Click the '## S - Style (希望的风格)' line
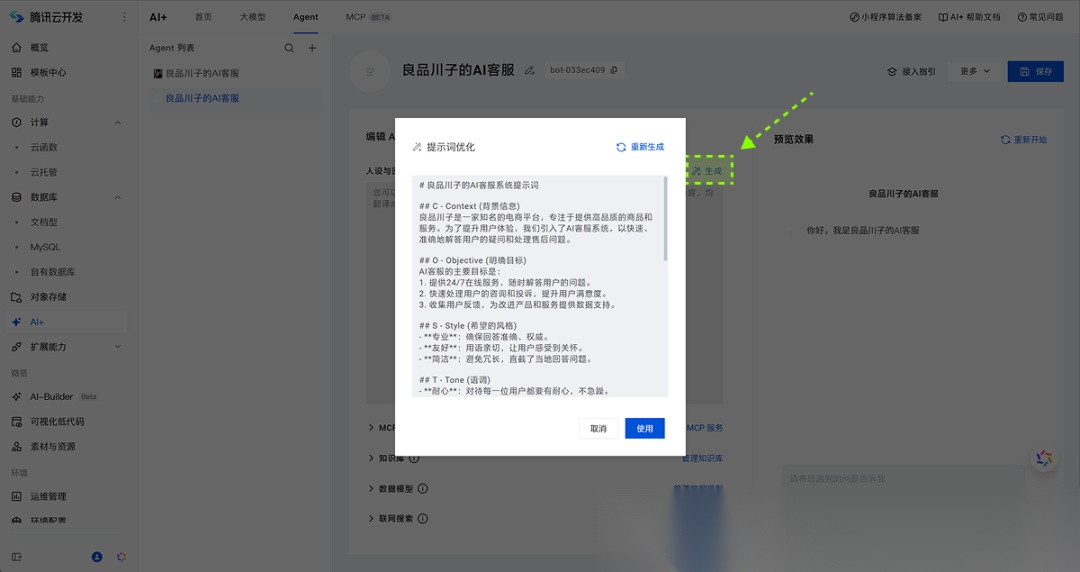The width and height of the screenshot is (1080, 572). (468, 325)
